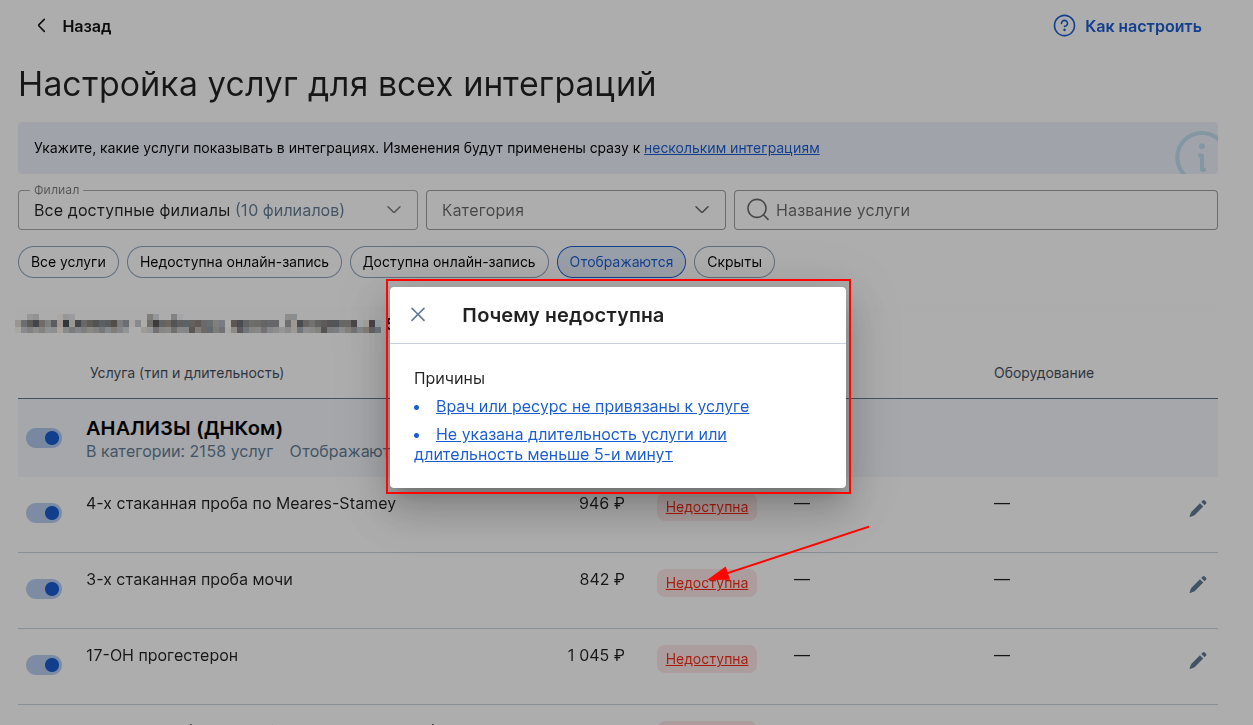Edit '3-х стаканная проба мочи' pencil icon
The width and height of the screenshot is (1253, 725).
click(1197, 584)
